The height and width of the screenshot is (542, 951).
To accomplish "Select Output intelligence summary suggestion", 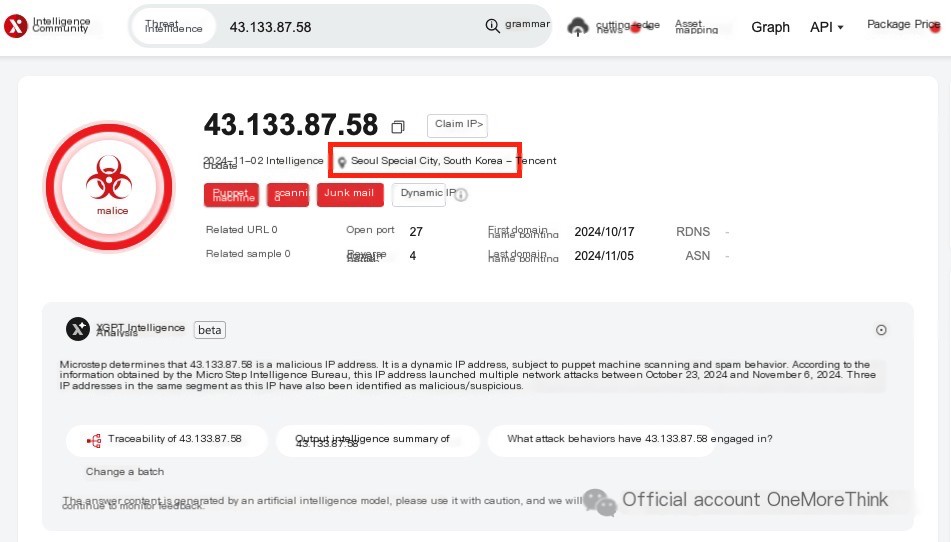I will [x=377, y=441].
